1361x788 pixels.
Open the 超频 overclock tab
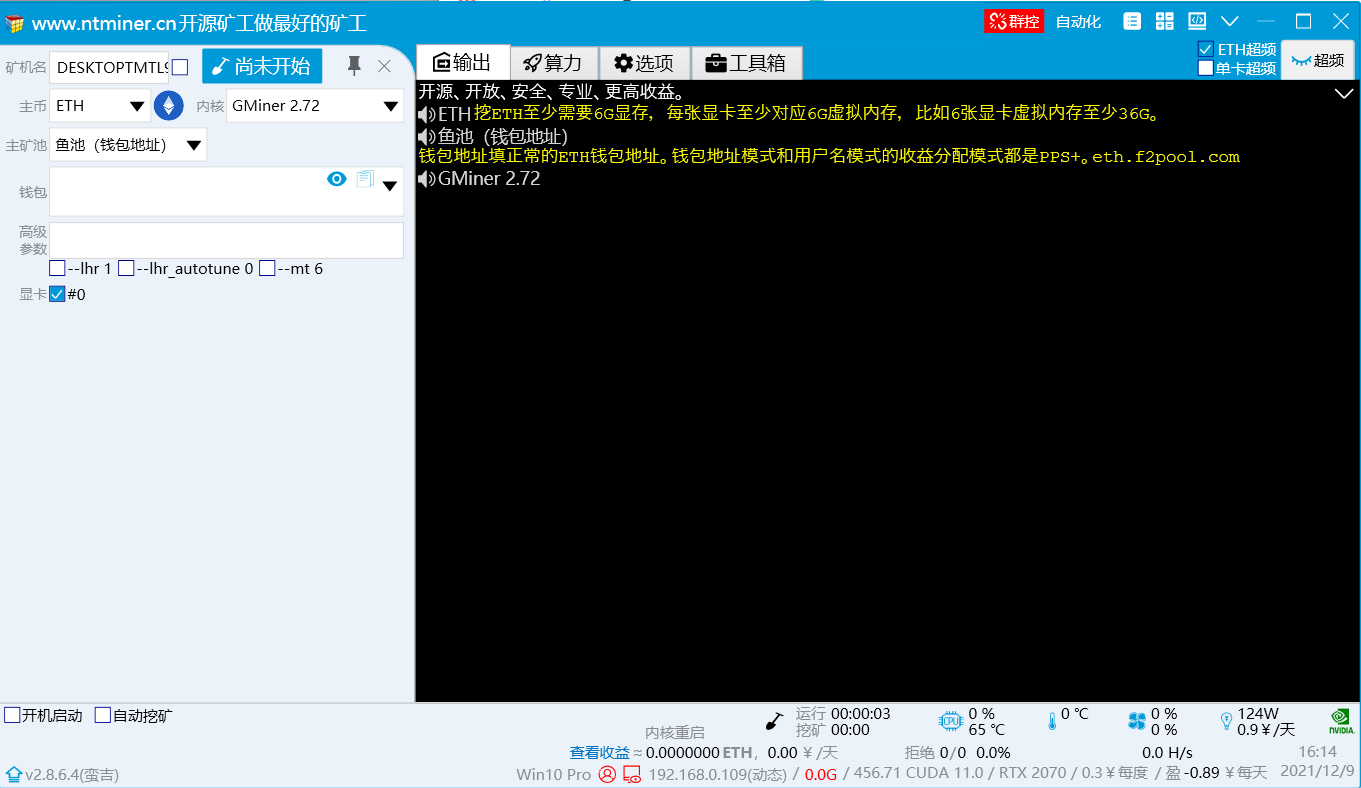point(1318,60)
